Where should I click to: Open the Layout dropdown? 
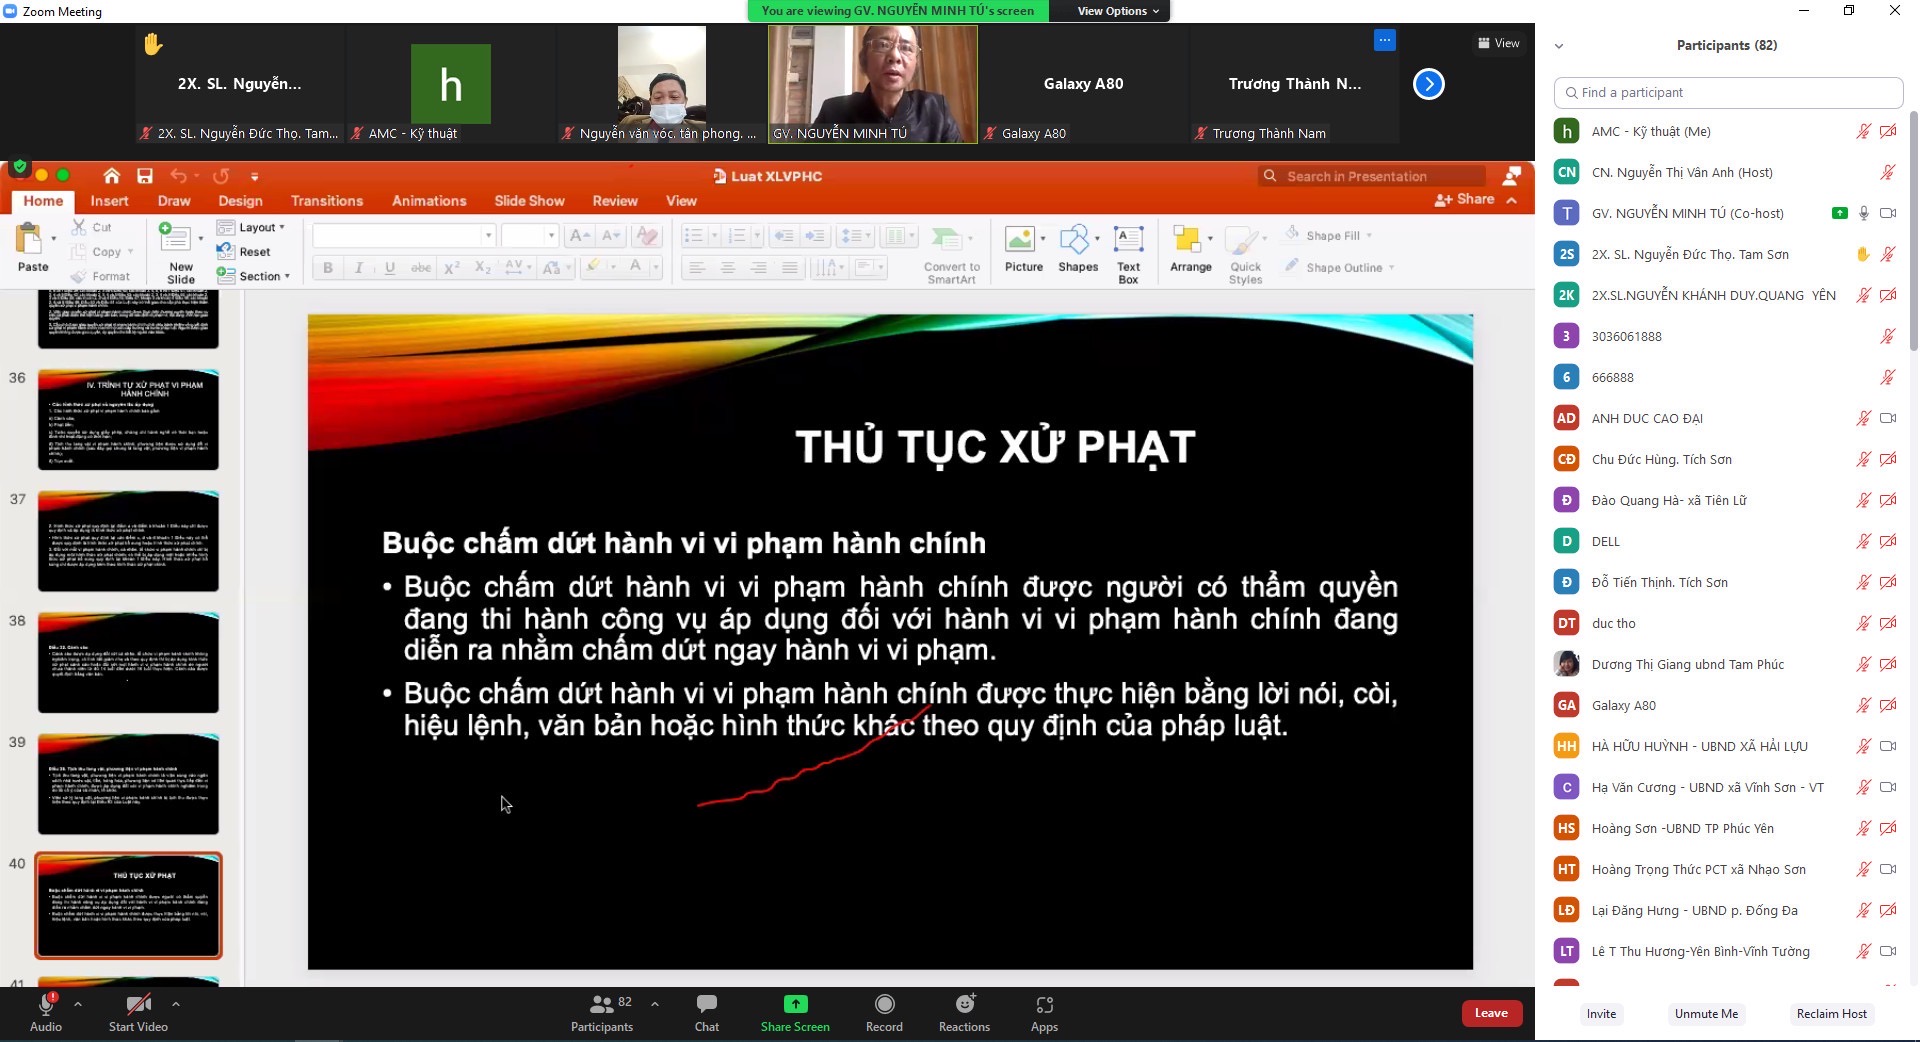252,227
